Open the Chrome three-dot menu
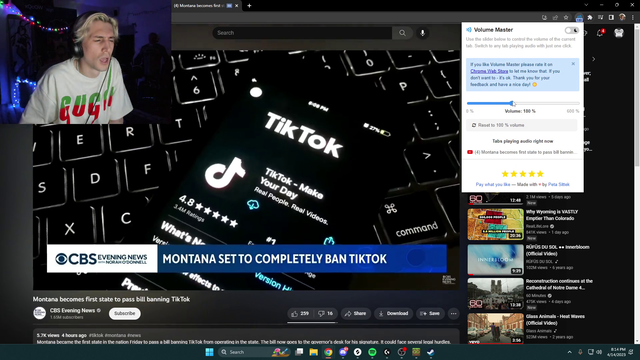 click(633, 18)
